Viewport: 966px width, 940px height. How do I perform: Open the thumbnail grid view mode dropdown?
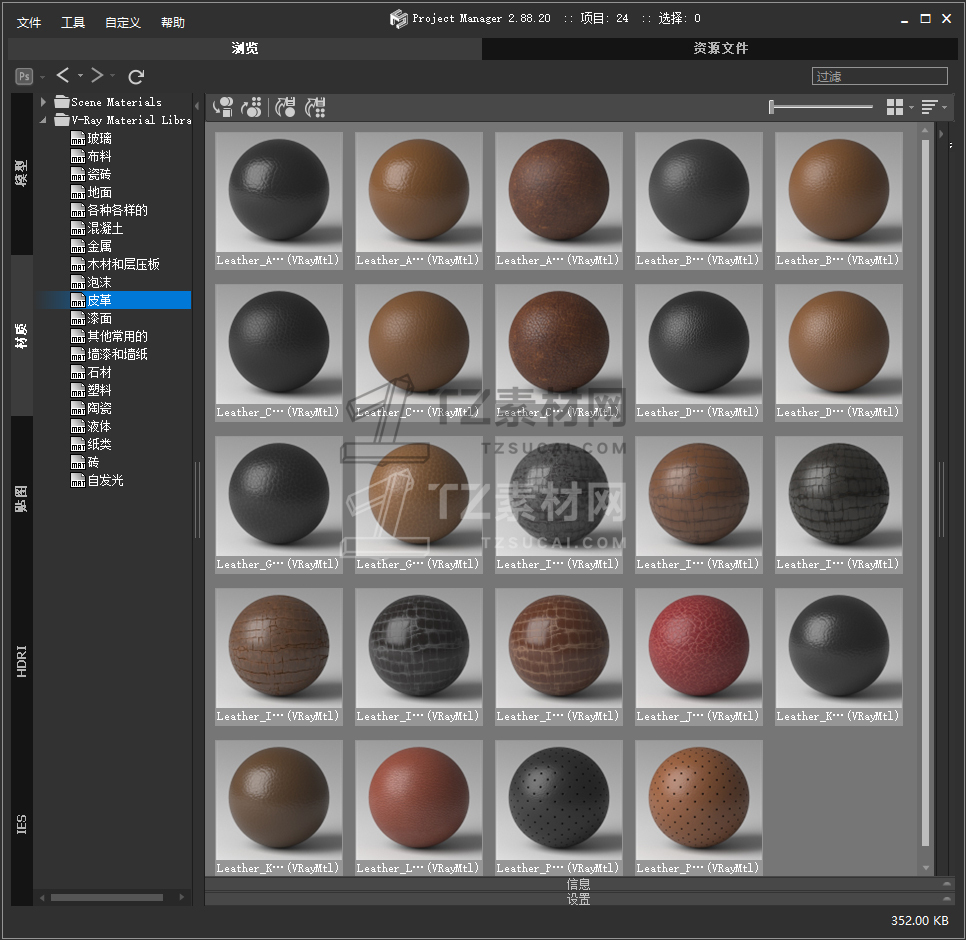click(x=899, y=107)
